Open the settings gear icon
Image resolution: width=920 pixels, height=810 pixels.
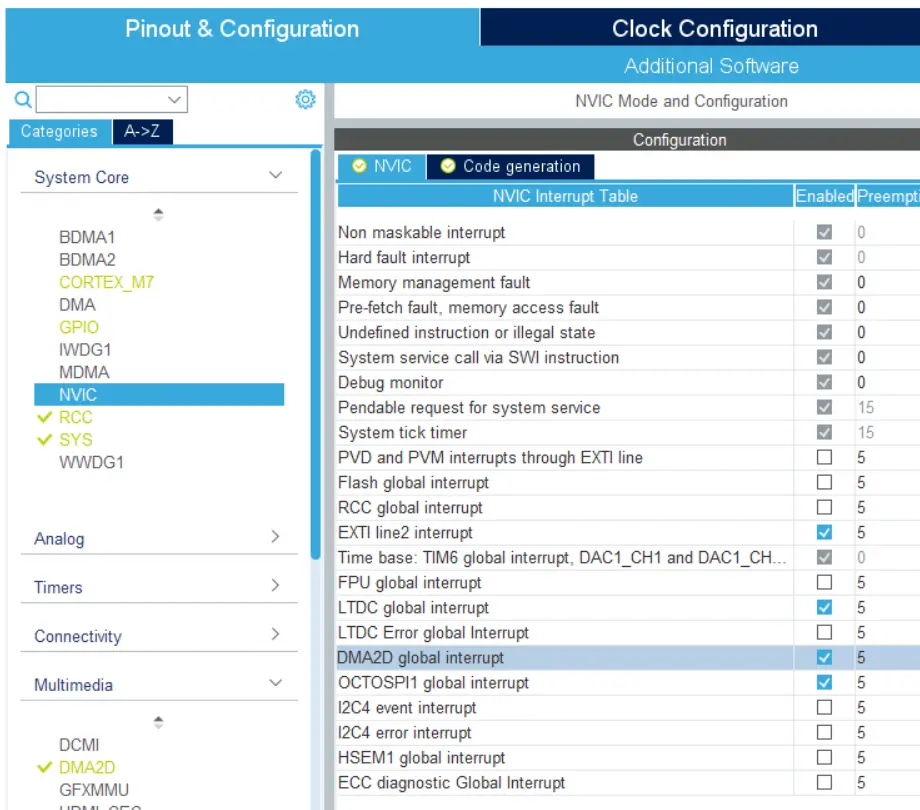click(305, 99)
